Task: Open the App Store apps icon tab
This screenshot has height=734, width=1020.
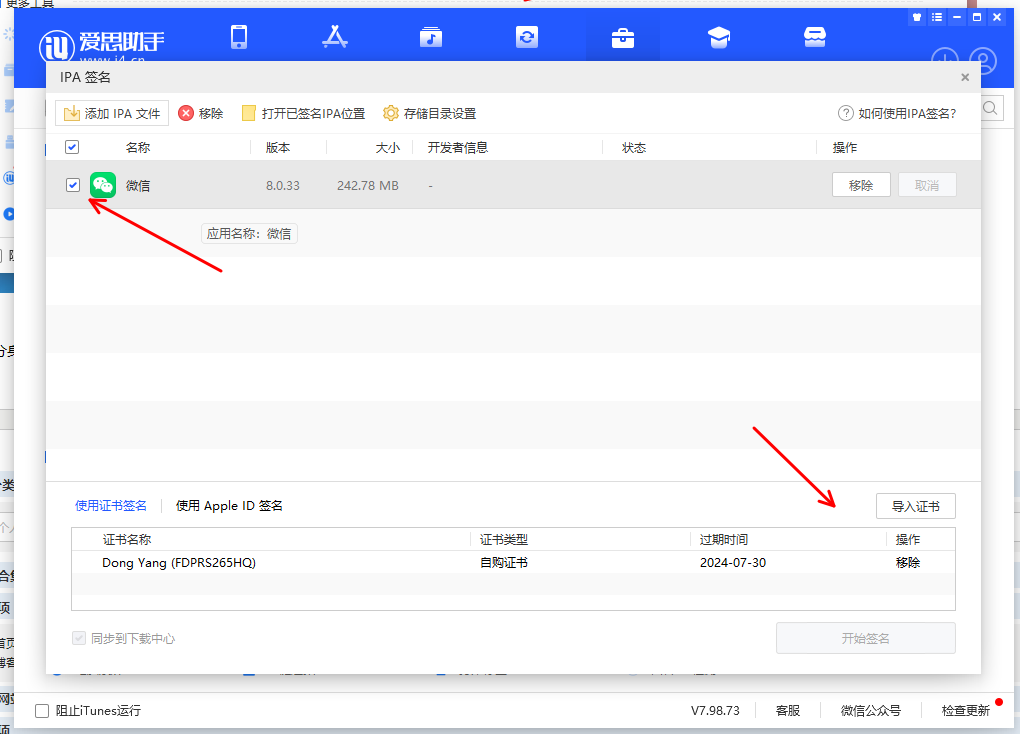Action: pyautogui.click(x=335, y=37)
